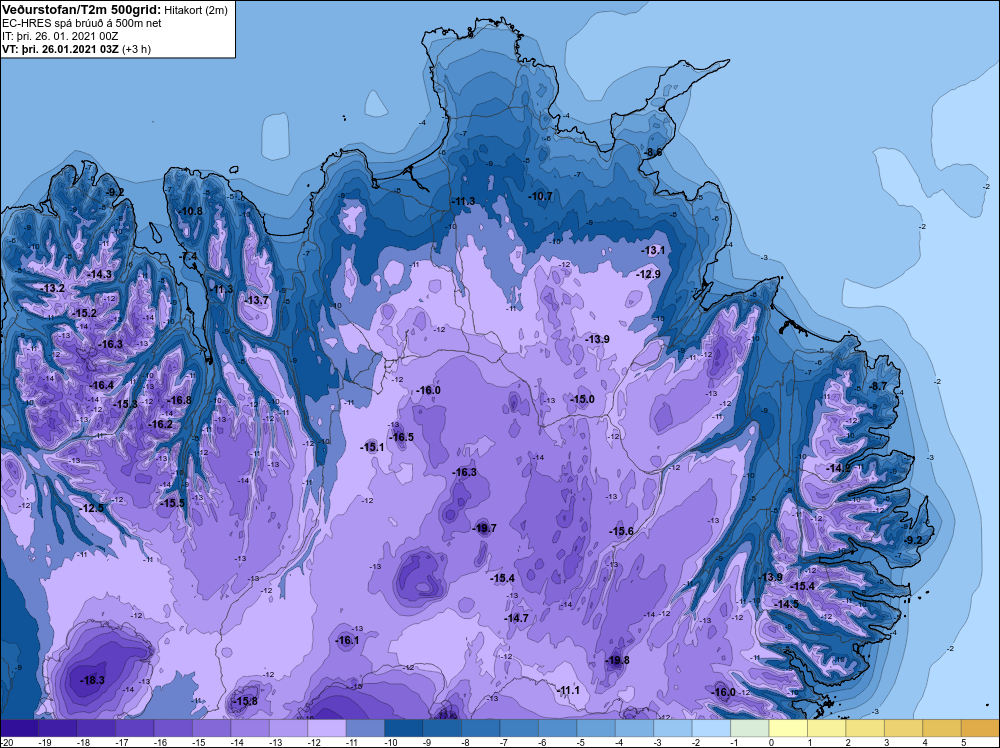
Task: Click the -16.1 temperature value
Action: pyautogui.click(x=347, y=640)
